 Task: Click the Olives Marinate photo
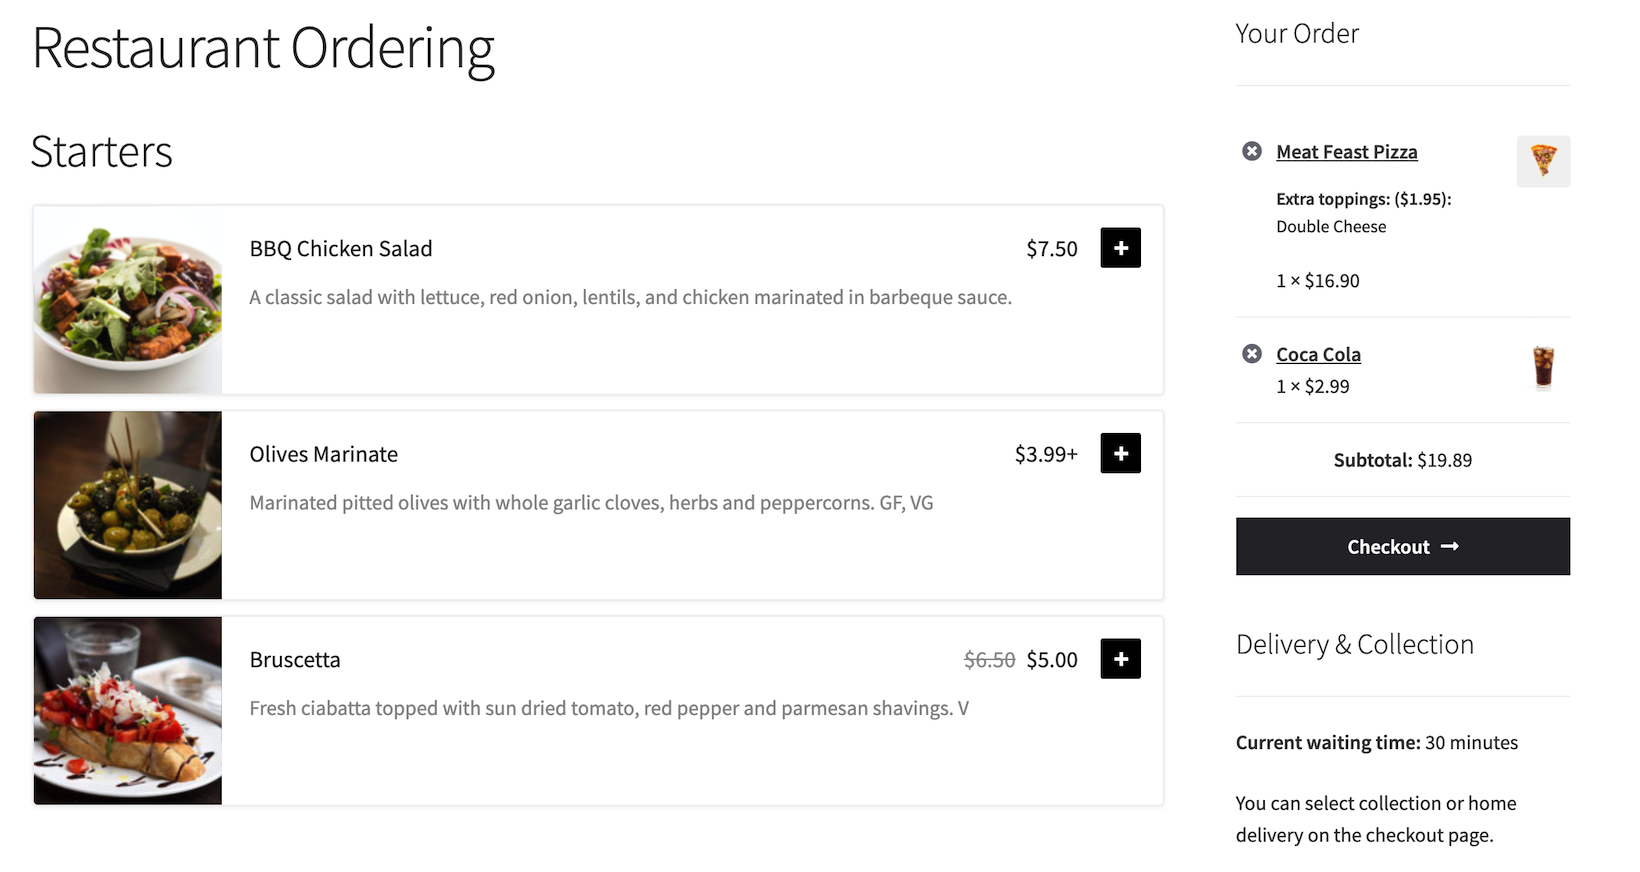[127, 505]
